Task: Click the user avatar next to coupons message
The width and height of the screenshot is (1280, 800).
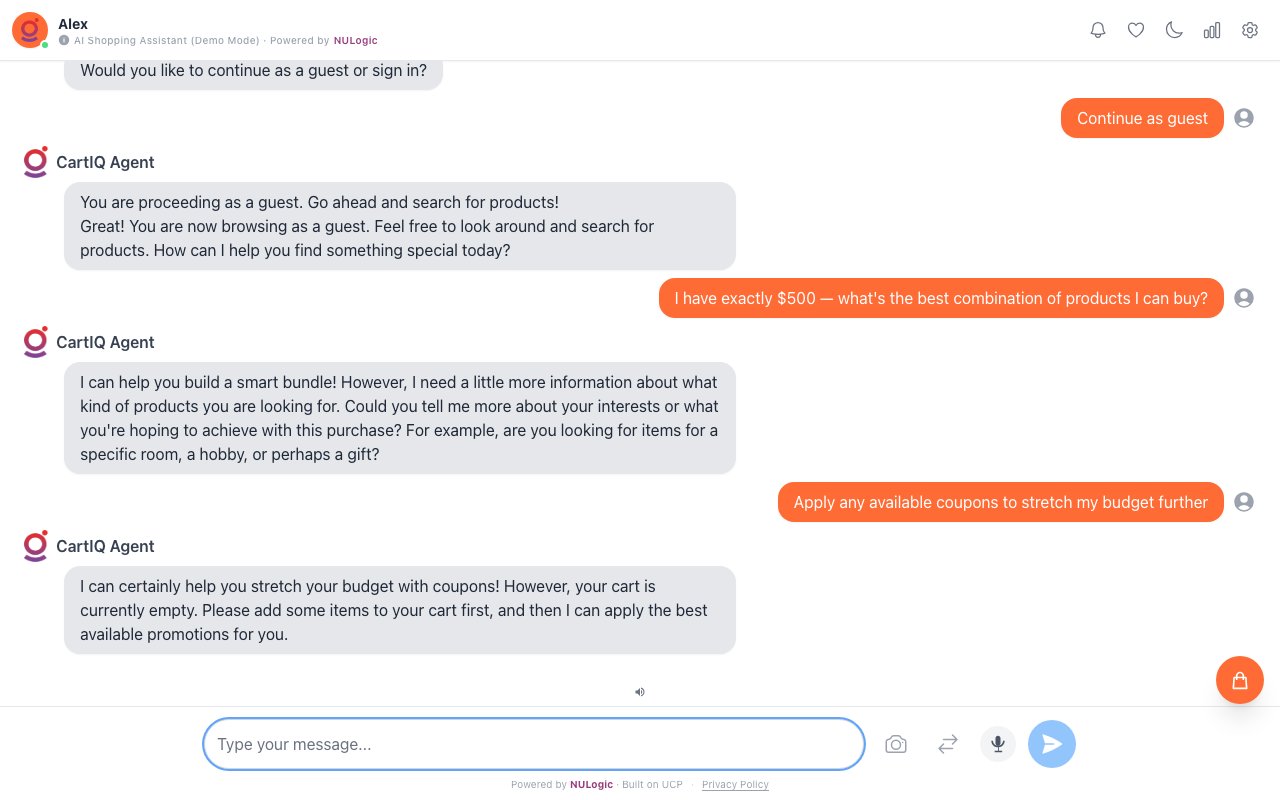Action: point(1244,502)
